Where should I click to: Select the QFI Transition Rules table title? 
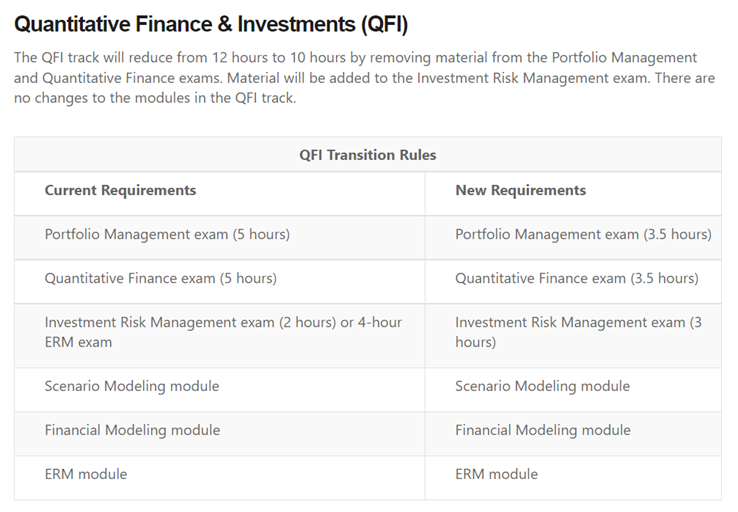(367, 155)
